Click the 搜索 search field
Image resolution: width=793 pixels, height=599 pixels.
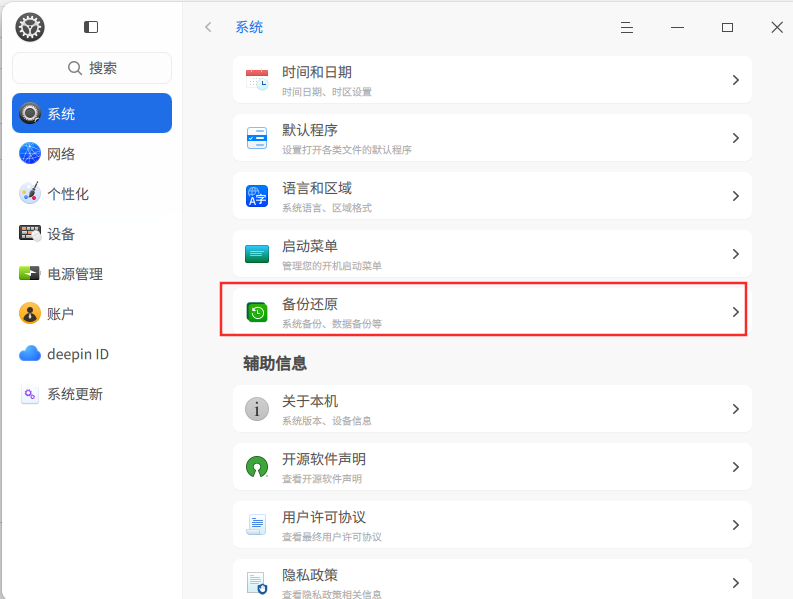tap(92, 68)
